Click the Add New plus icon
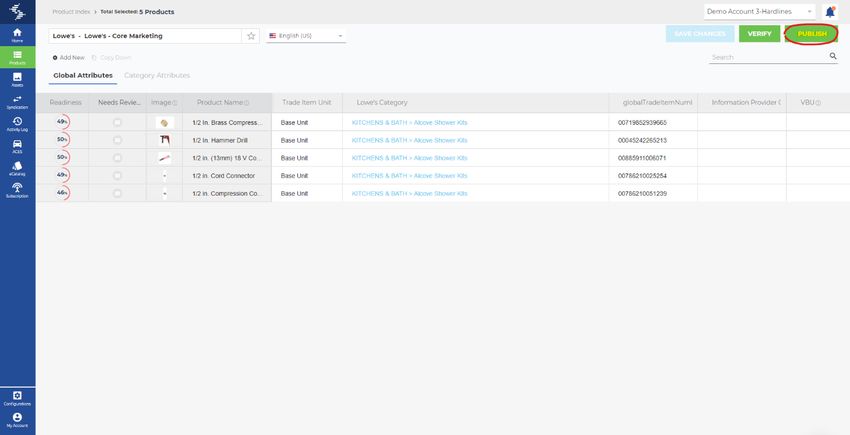The image size is (850, 435). tap(55, 57)
